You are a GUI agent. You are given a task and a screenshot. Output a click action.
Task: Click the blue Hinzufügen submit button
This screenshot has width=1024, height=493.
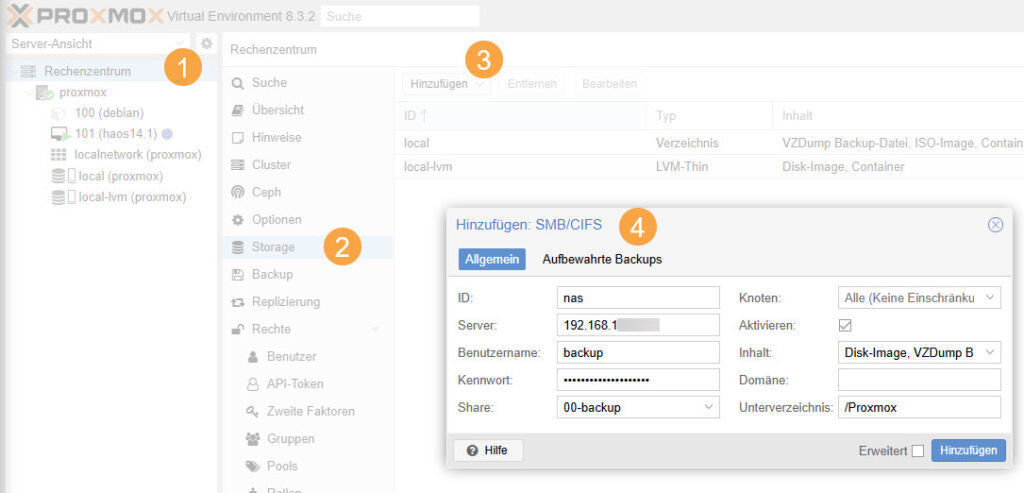(968, 451)
